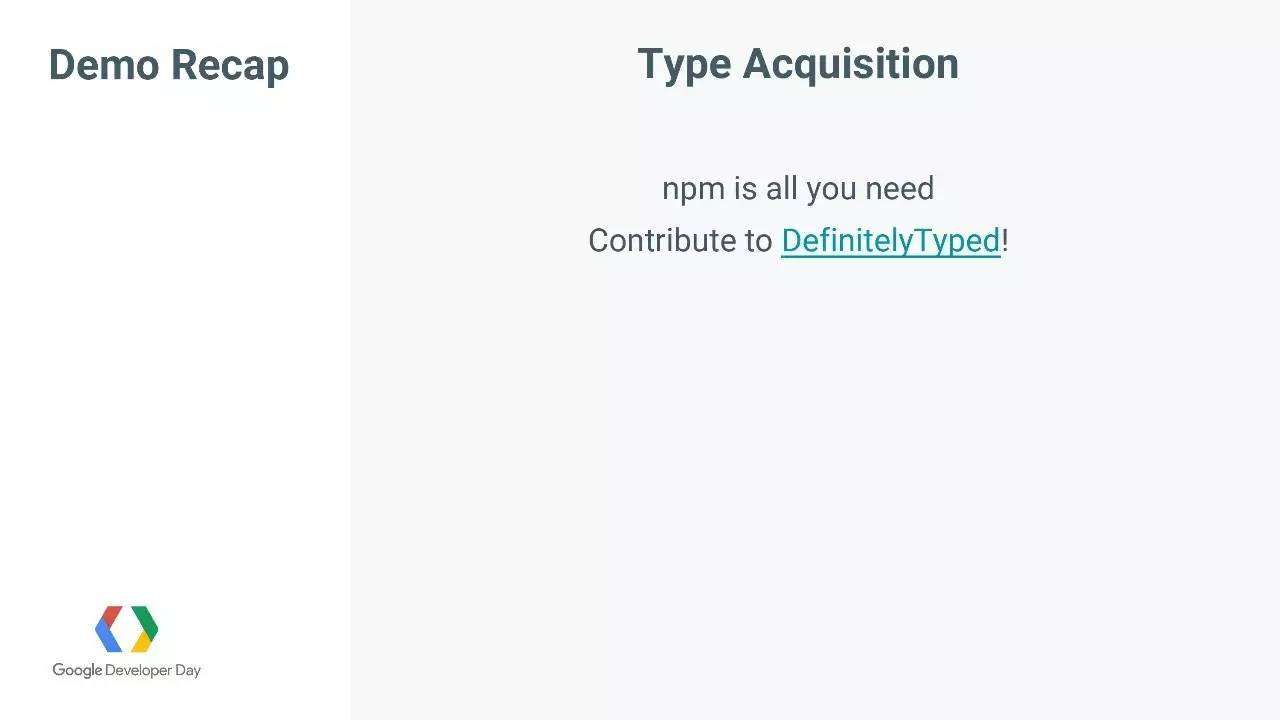This screenshot has width=1280, height=720.
Task: Select the word "Recap" in sidebar heading
Action: 230,67
